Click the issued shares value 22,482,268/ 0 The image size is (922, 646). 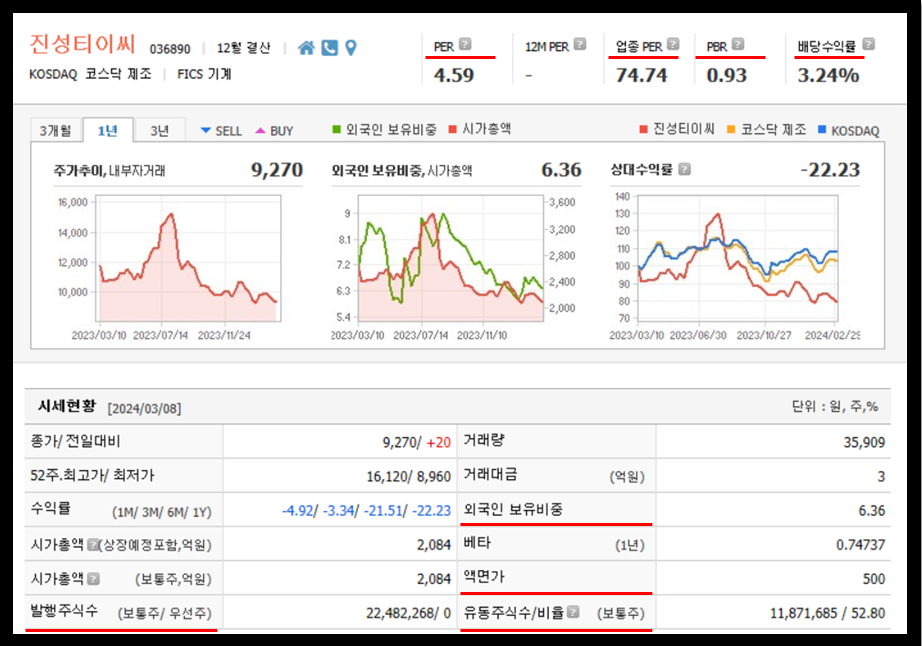tap(409, 613)
